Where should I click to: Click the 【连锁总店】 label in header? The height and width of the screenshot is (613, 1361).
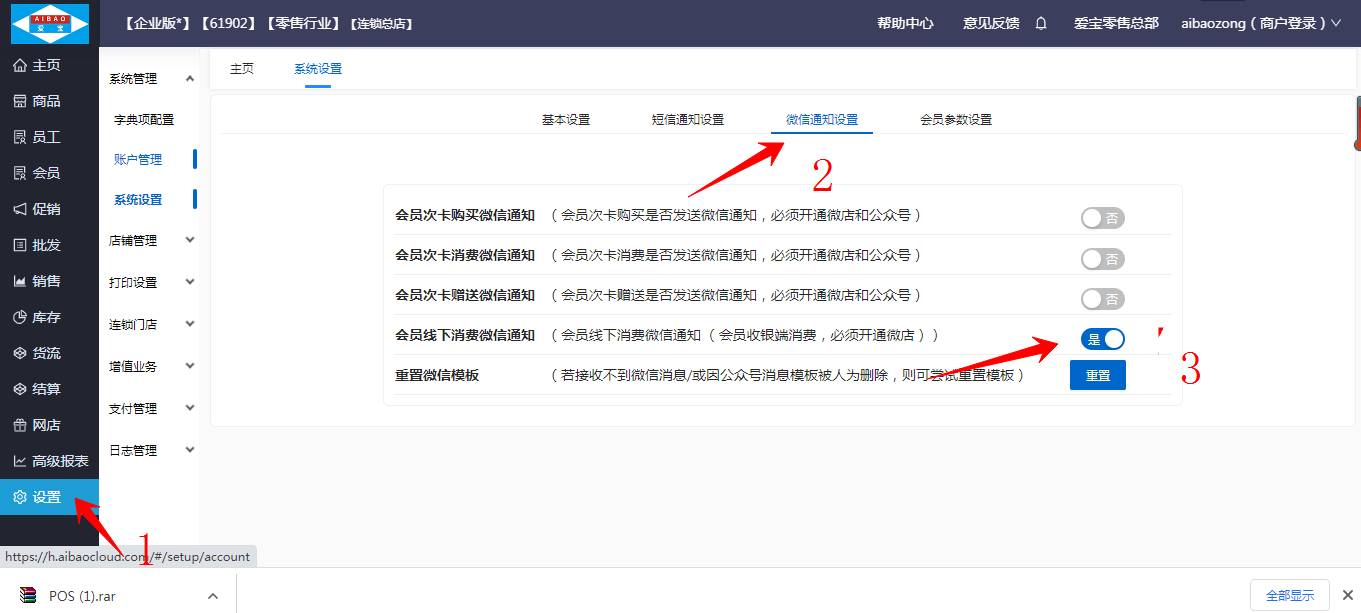382,23
